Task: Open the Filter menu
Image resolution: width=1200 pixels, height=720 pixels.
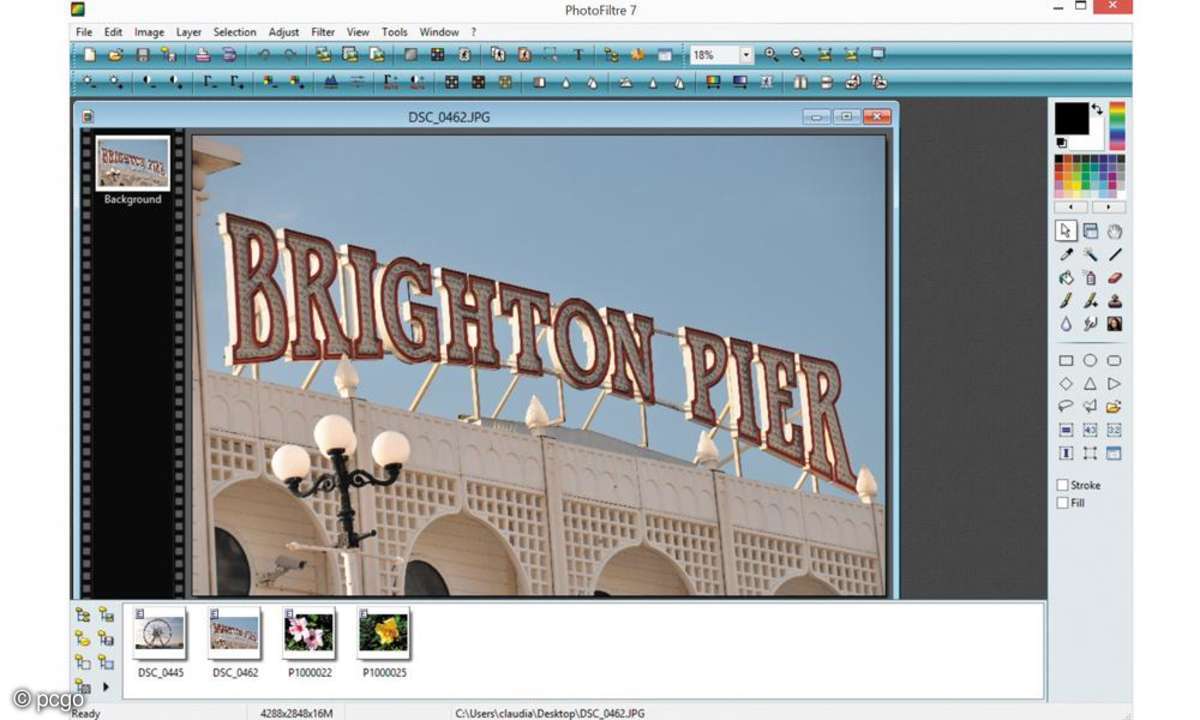Action: tap(323, 32)
